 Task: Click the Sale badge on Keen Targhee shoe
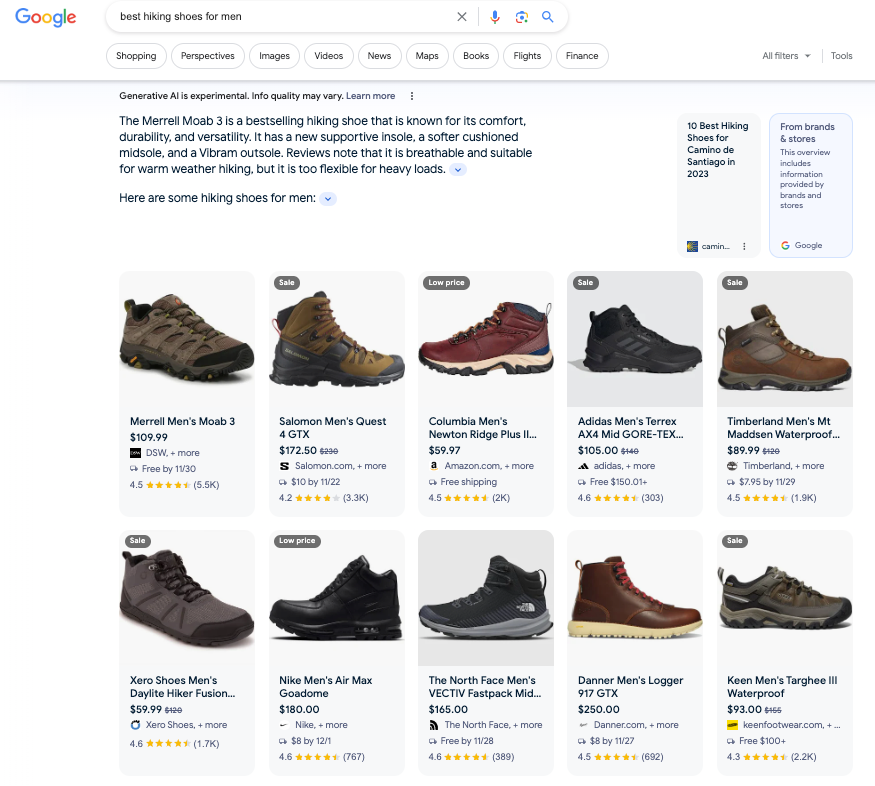[x=734, y=541]
